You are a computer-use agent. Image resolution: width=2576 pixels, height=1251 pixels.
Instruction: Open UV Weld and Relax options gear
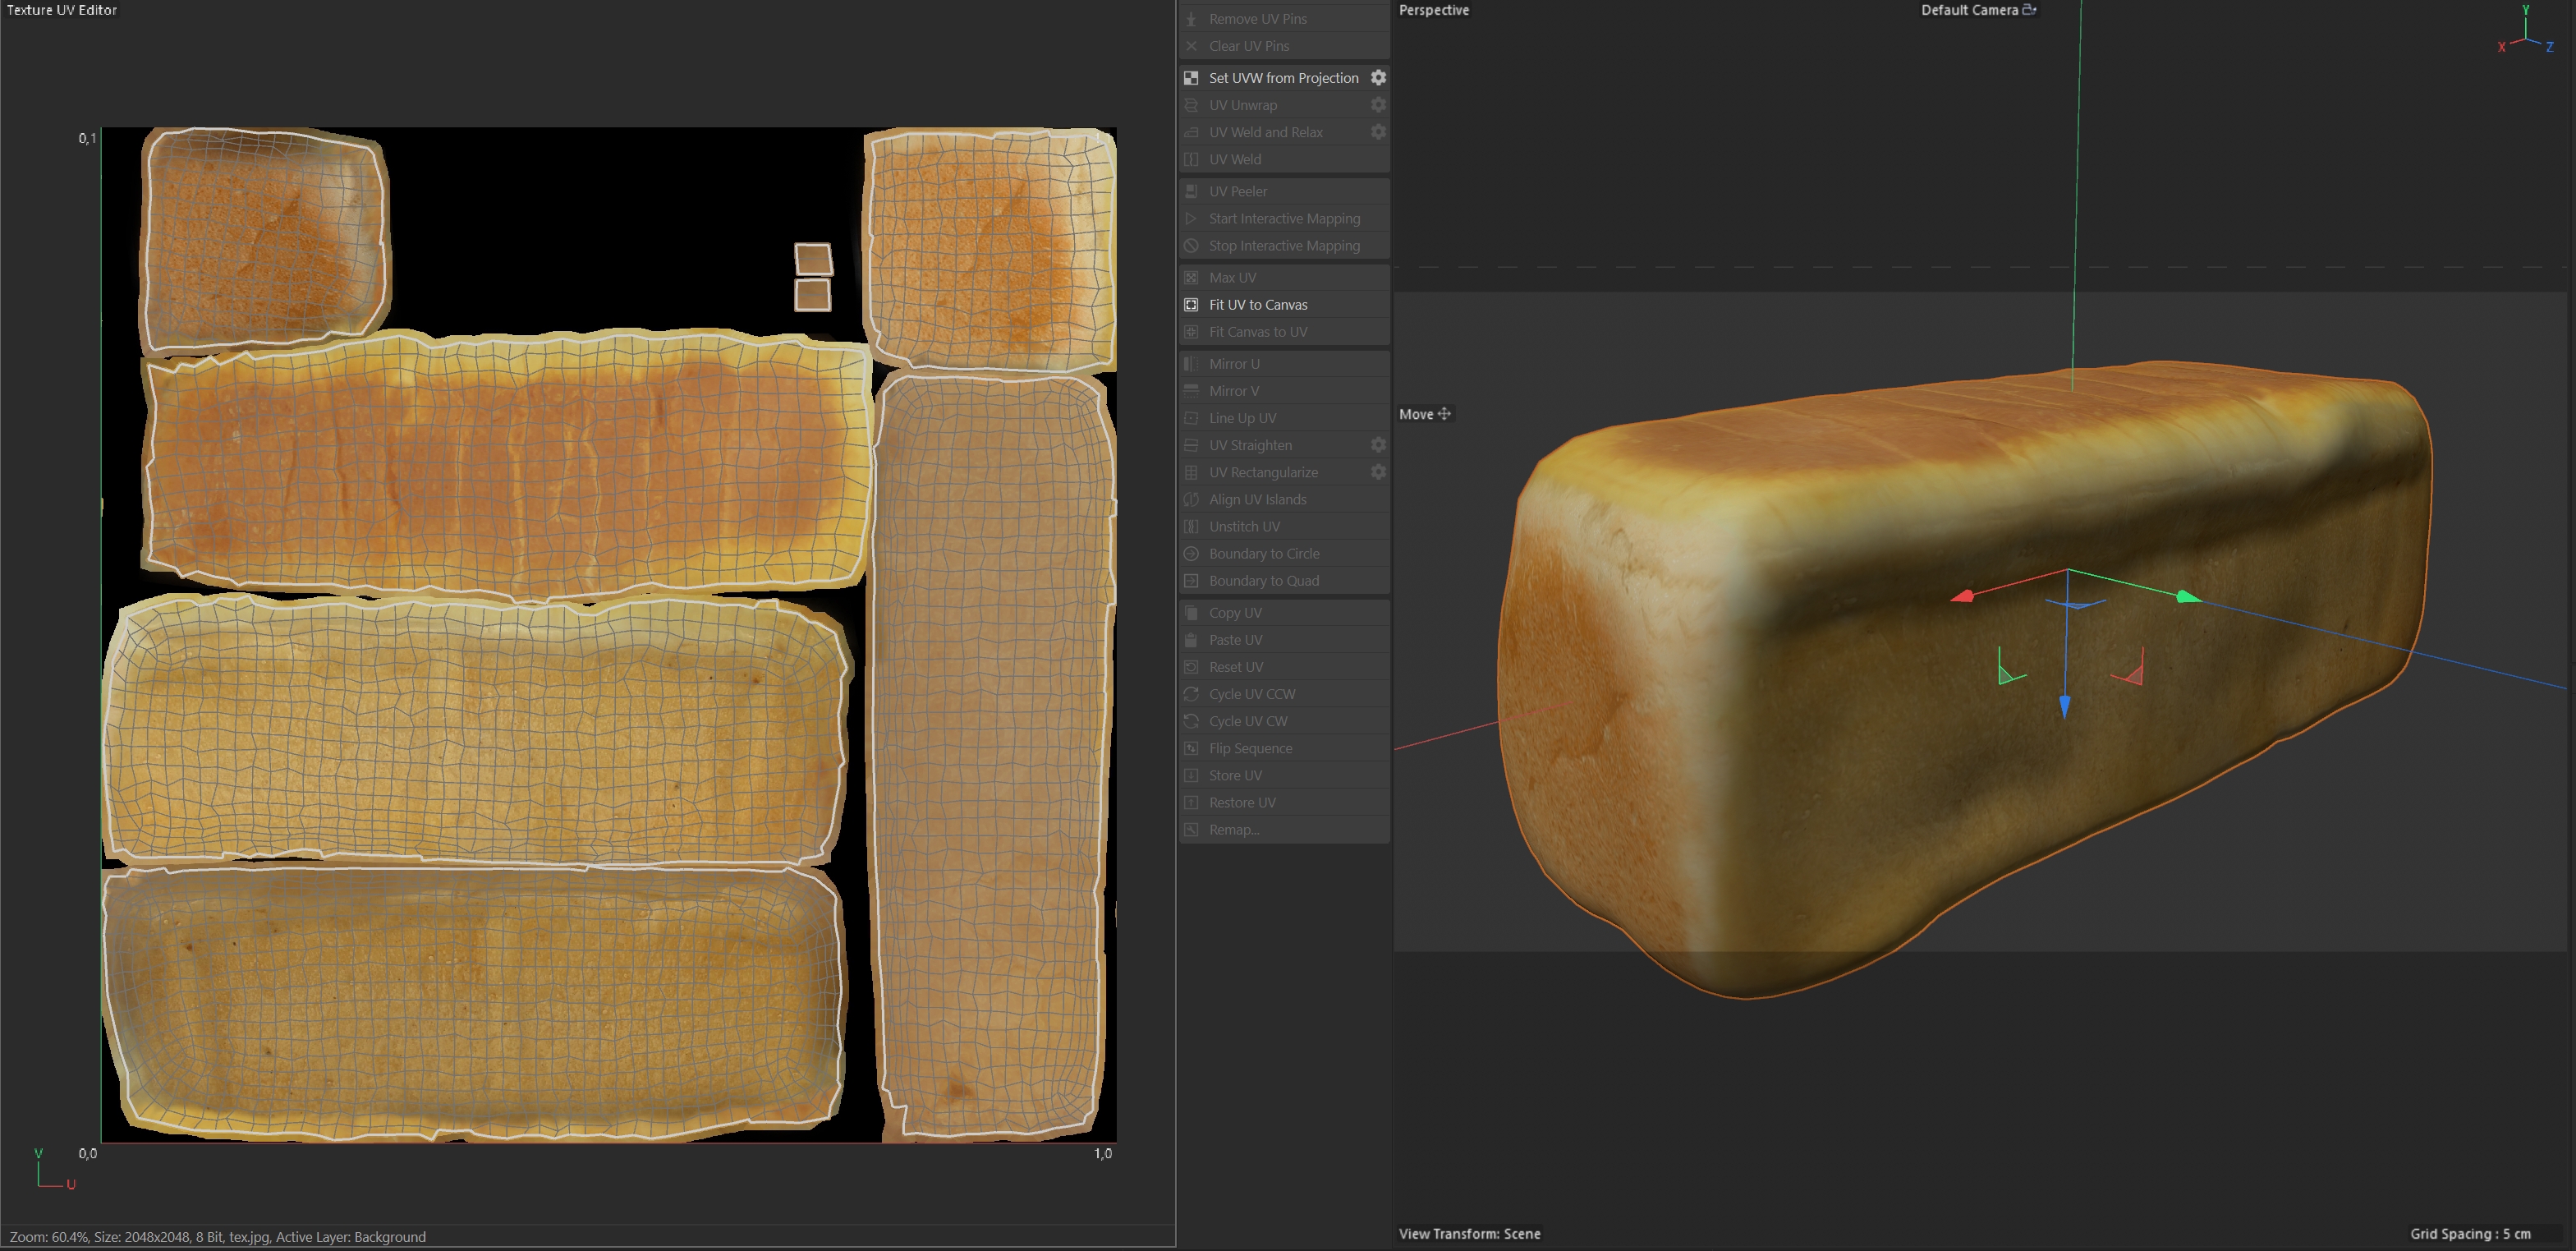[x=1378, y=131]
